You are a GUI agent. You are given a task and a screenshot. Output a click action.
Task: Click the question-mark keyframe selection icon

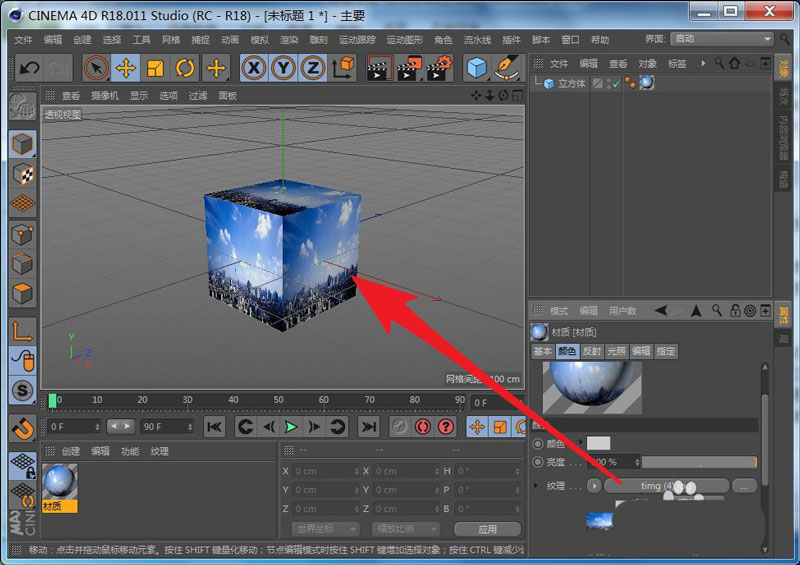tap(446, 427)
